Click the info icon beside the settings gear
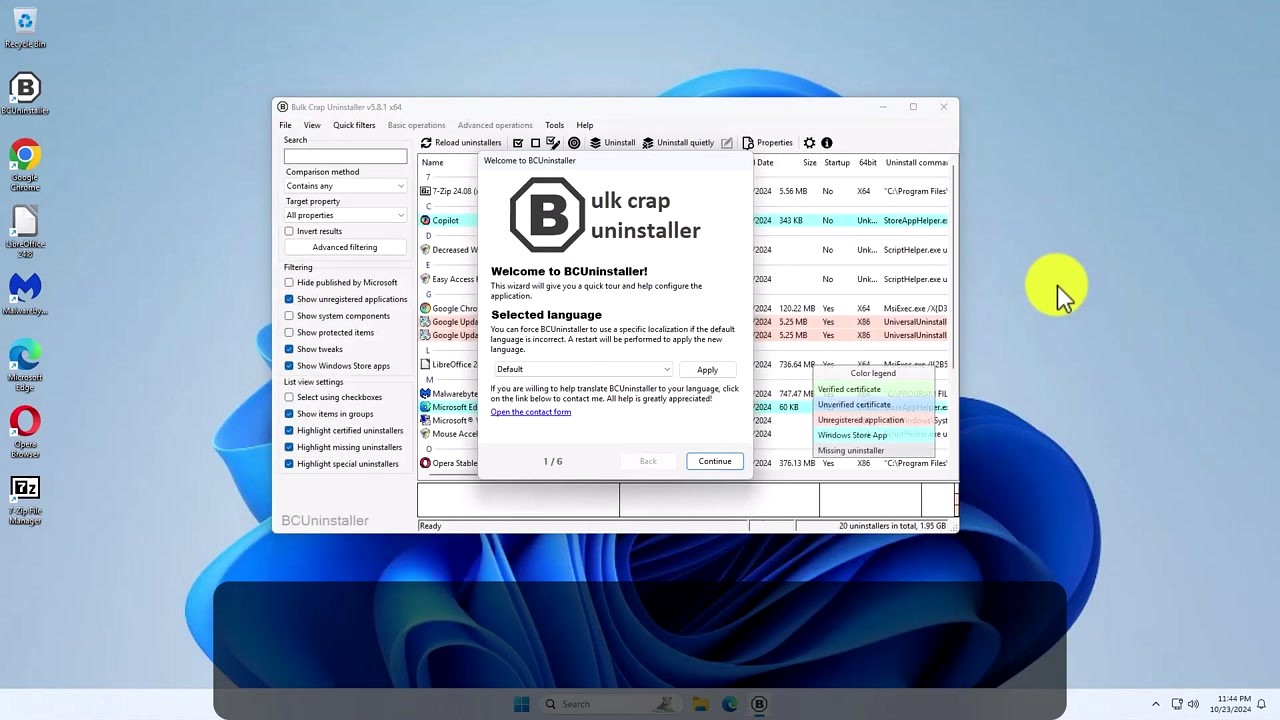The width and height of the screenshot is (1280, 720). tap(826, 142)
